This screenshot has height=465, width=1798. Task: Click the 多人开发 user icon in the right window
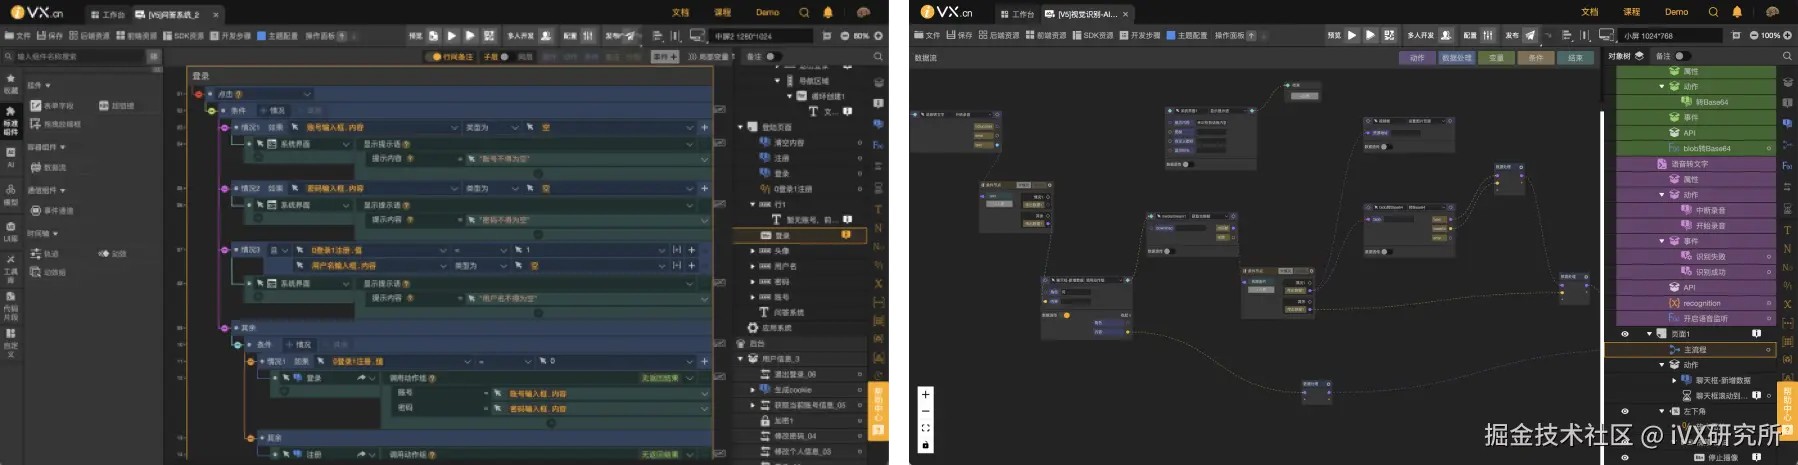pyautogui.click(x=1446, y=35)
